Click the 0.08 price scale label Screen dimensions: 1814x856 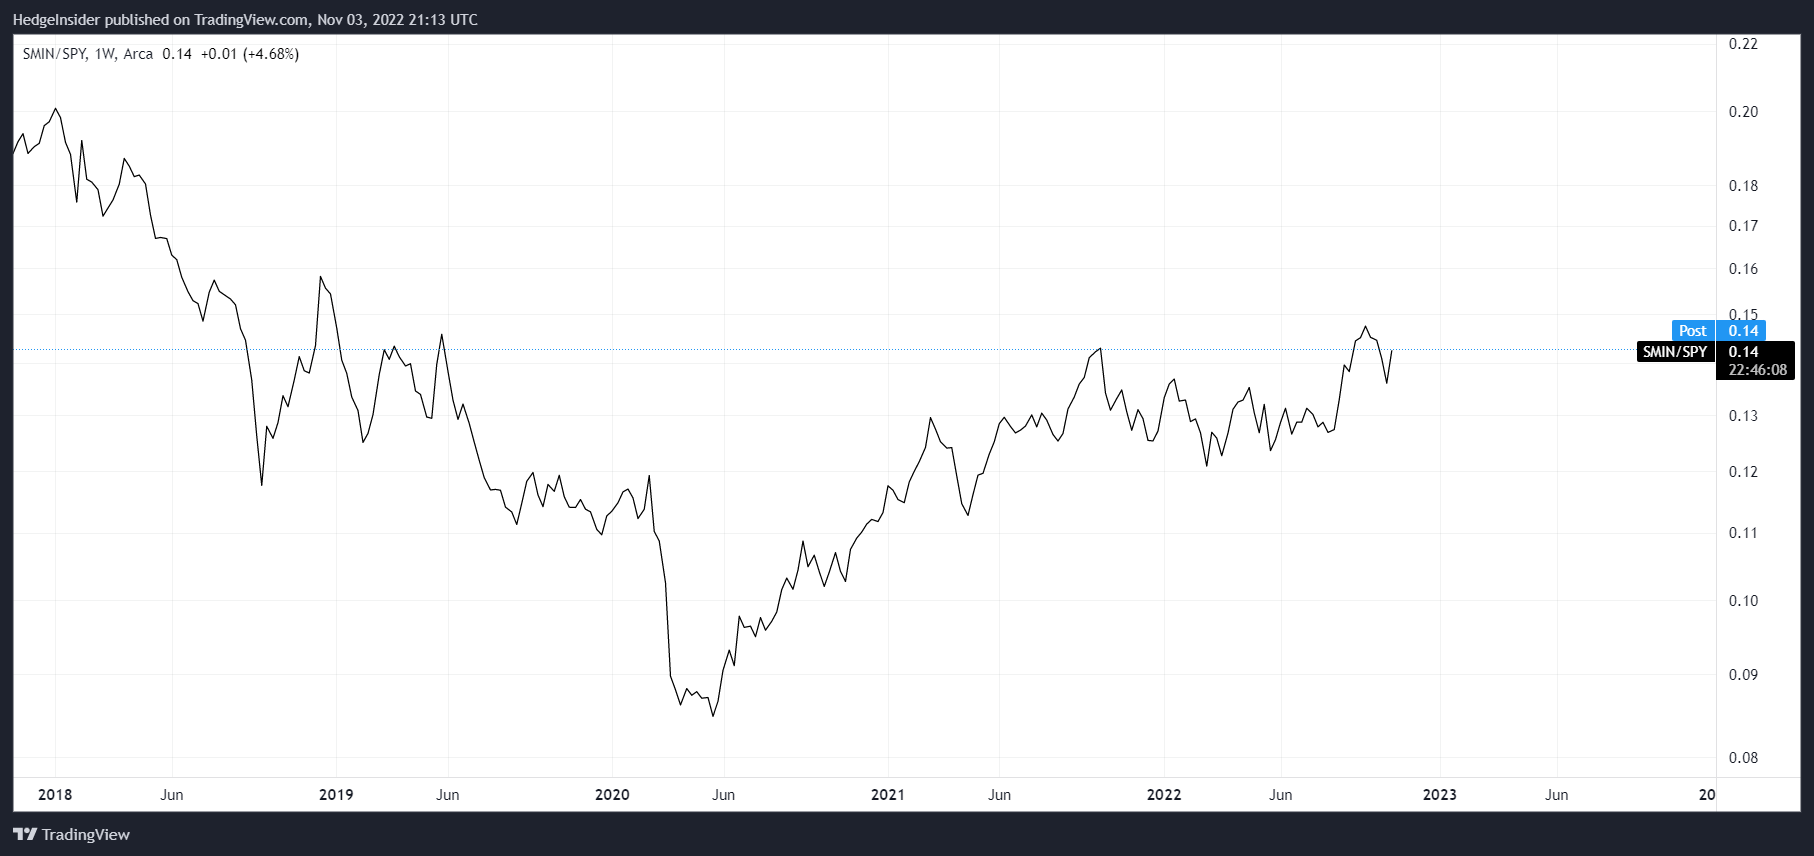coord(1743,758)
